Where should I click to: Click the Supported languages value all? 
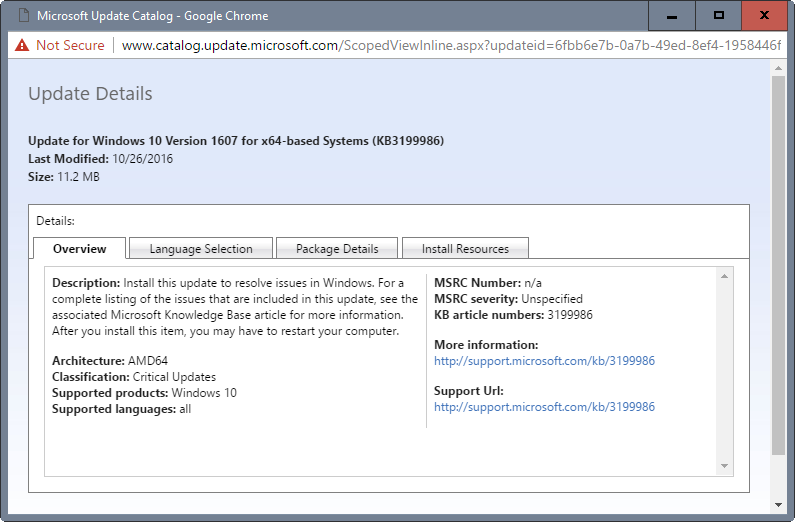(185, 409)
